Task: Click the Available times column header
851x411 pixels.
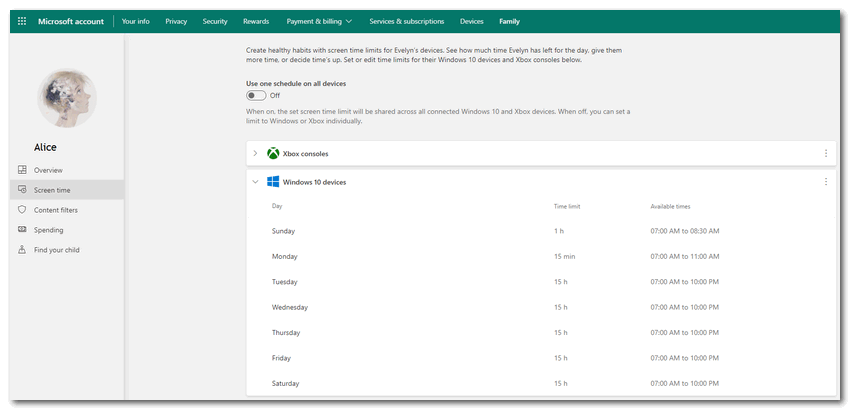Action: (670, 206)
